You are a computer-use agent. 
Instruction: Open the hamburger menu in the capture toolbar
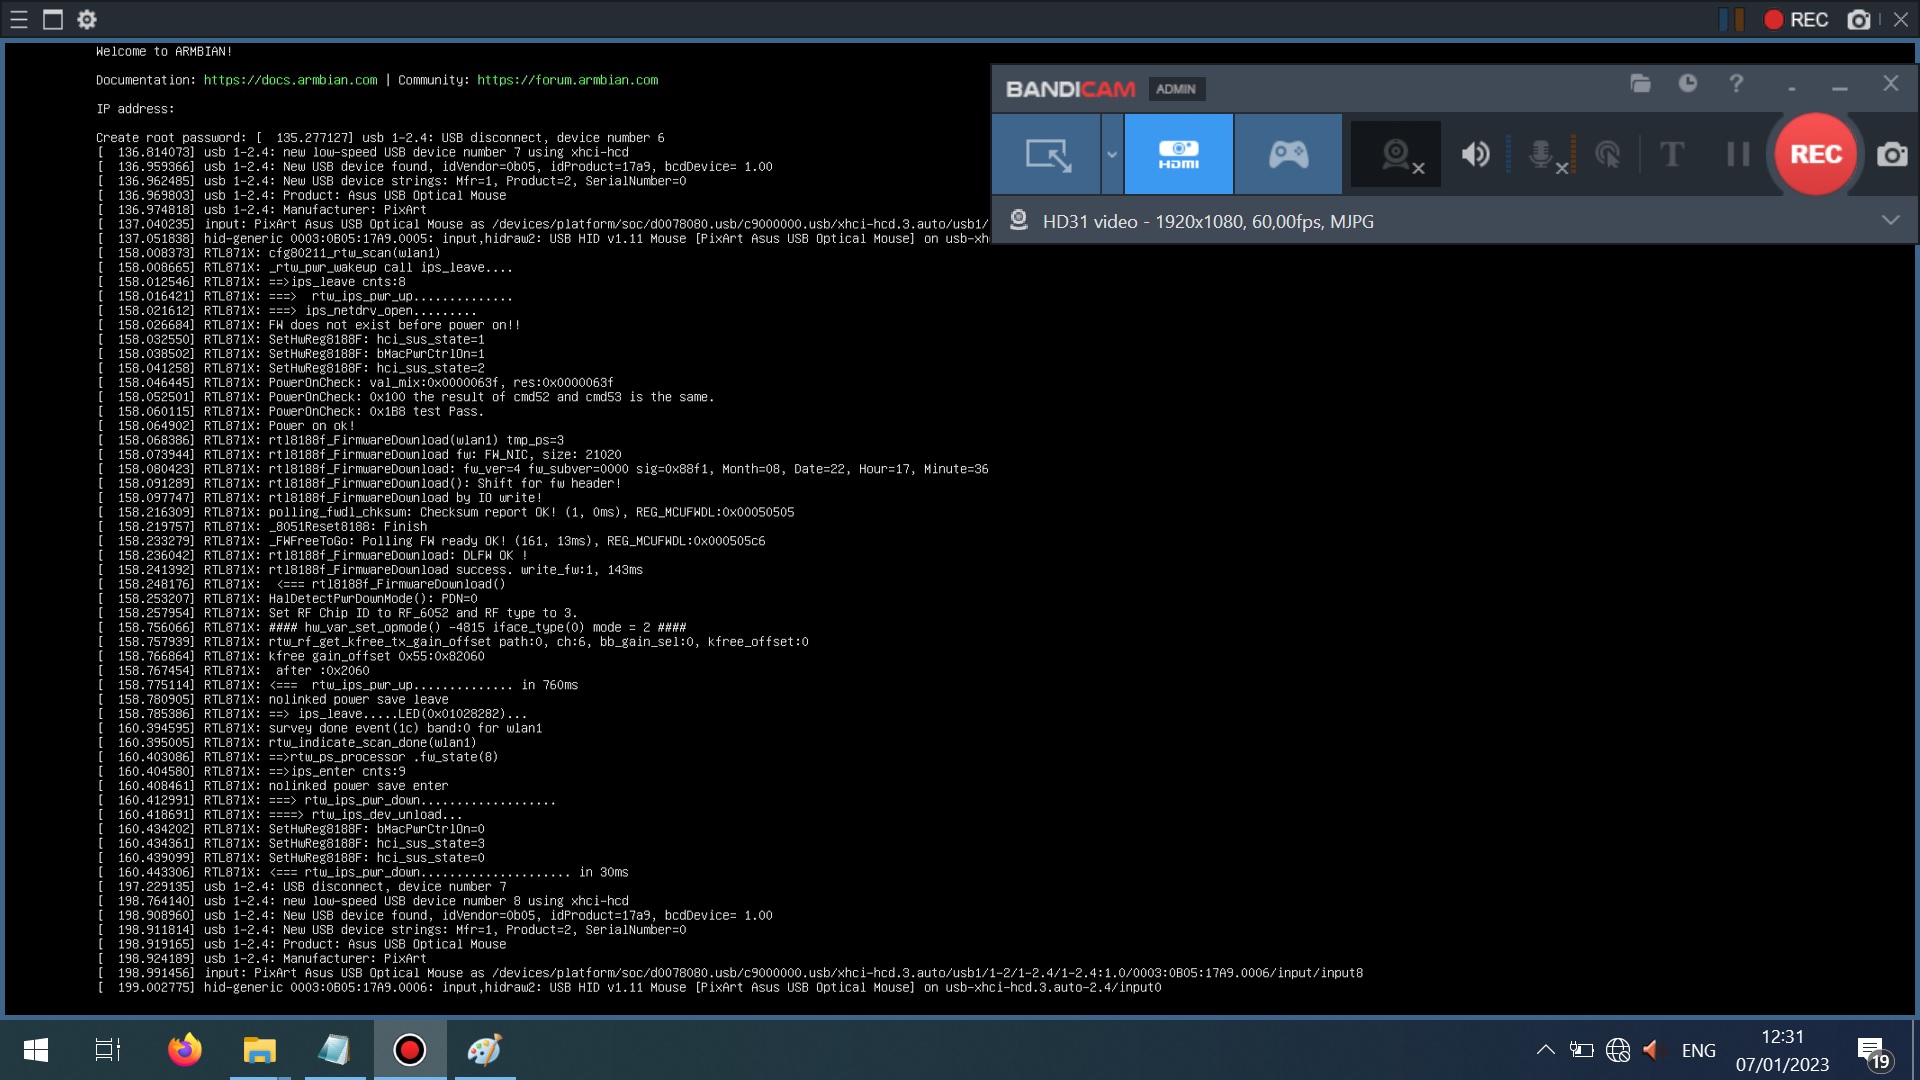(x=18, y=19)
